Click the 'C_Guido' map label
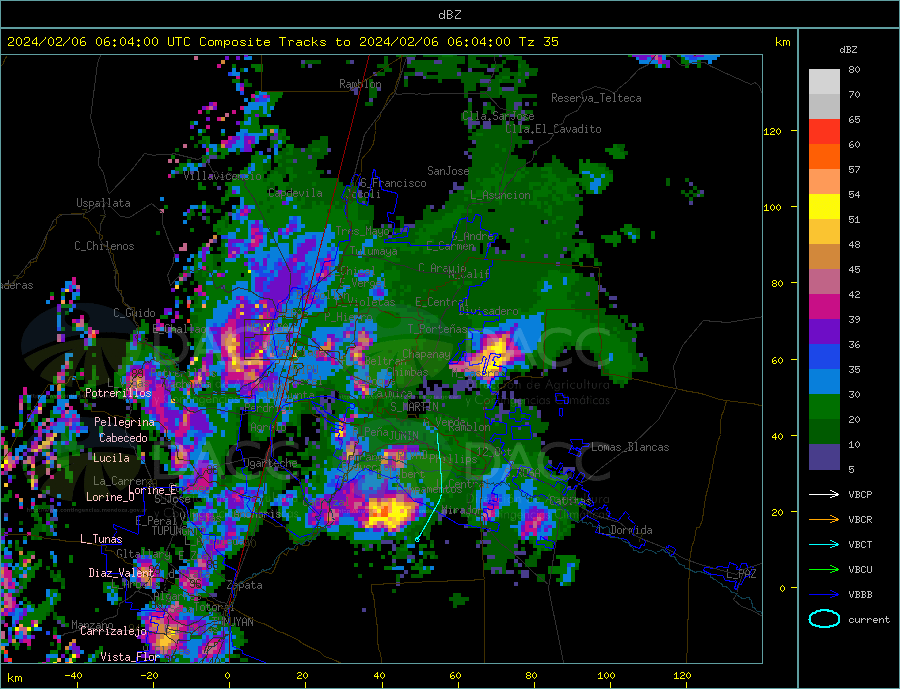The width and height of the screenshot is (900, 689). coord(134,313)
